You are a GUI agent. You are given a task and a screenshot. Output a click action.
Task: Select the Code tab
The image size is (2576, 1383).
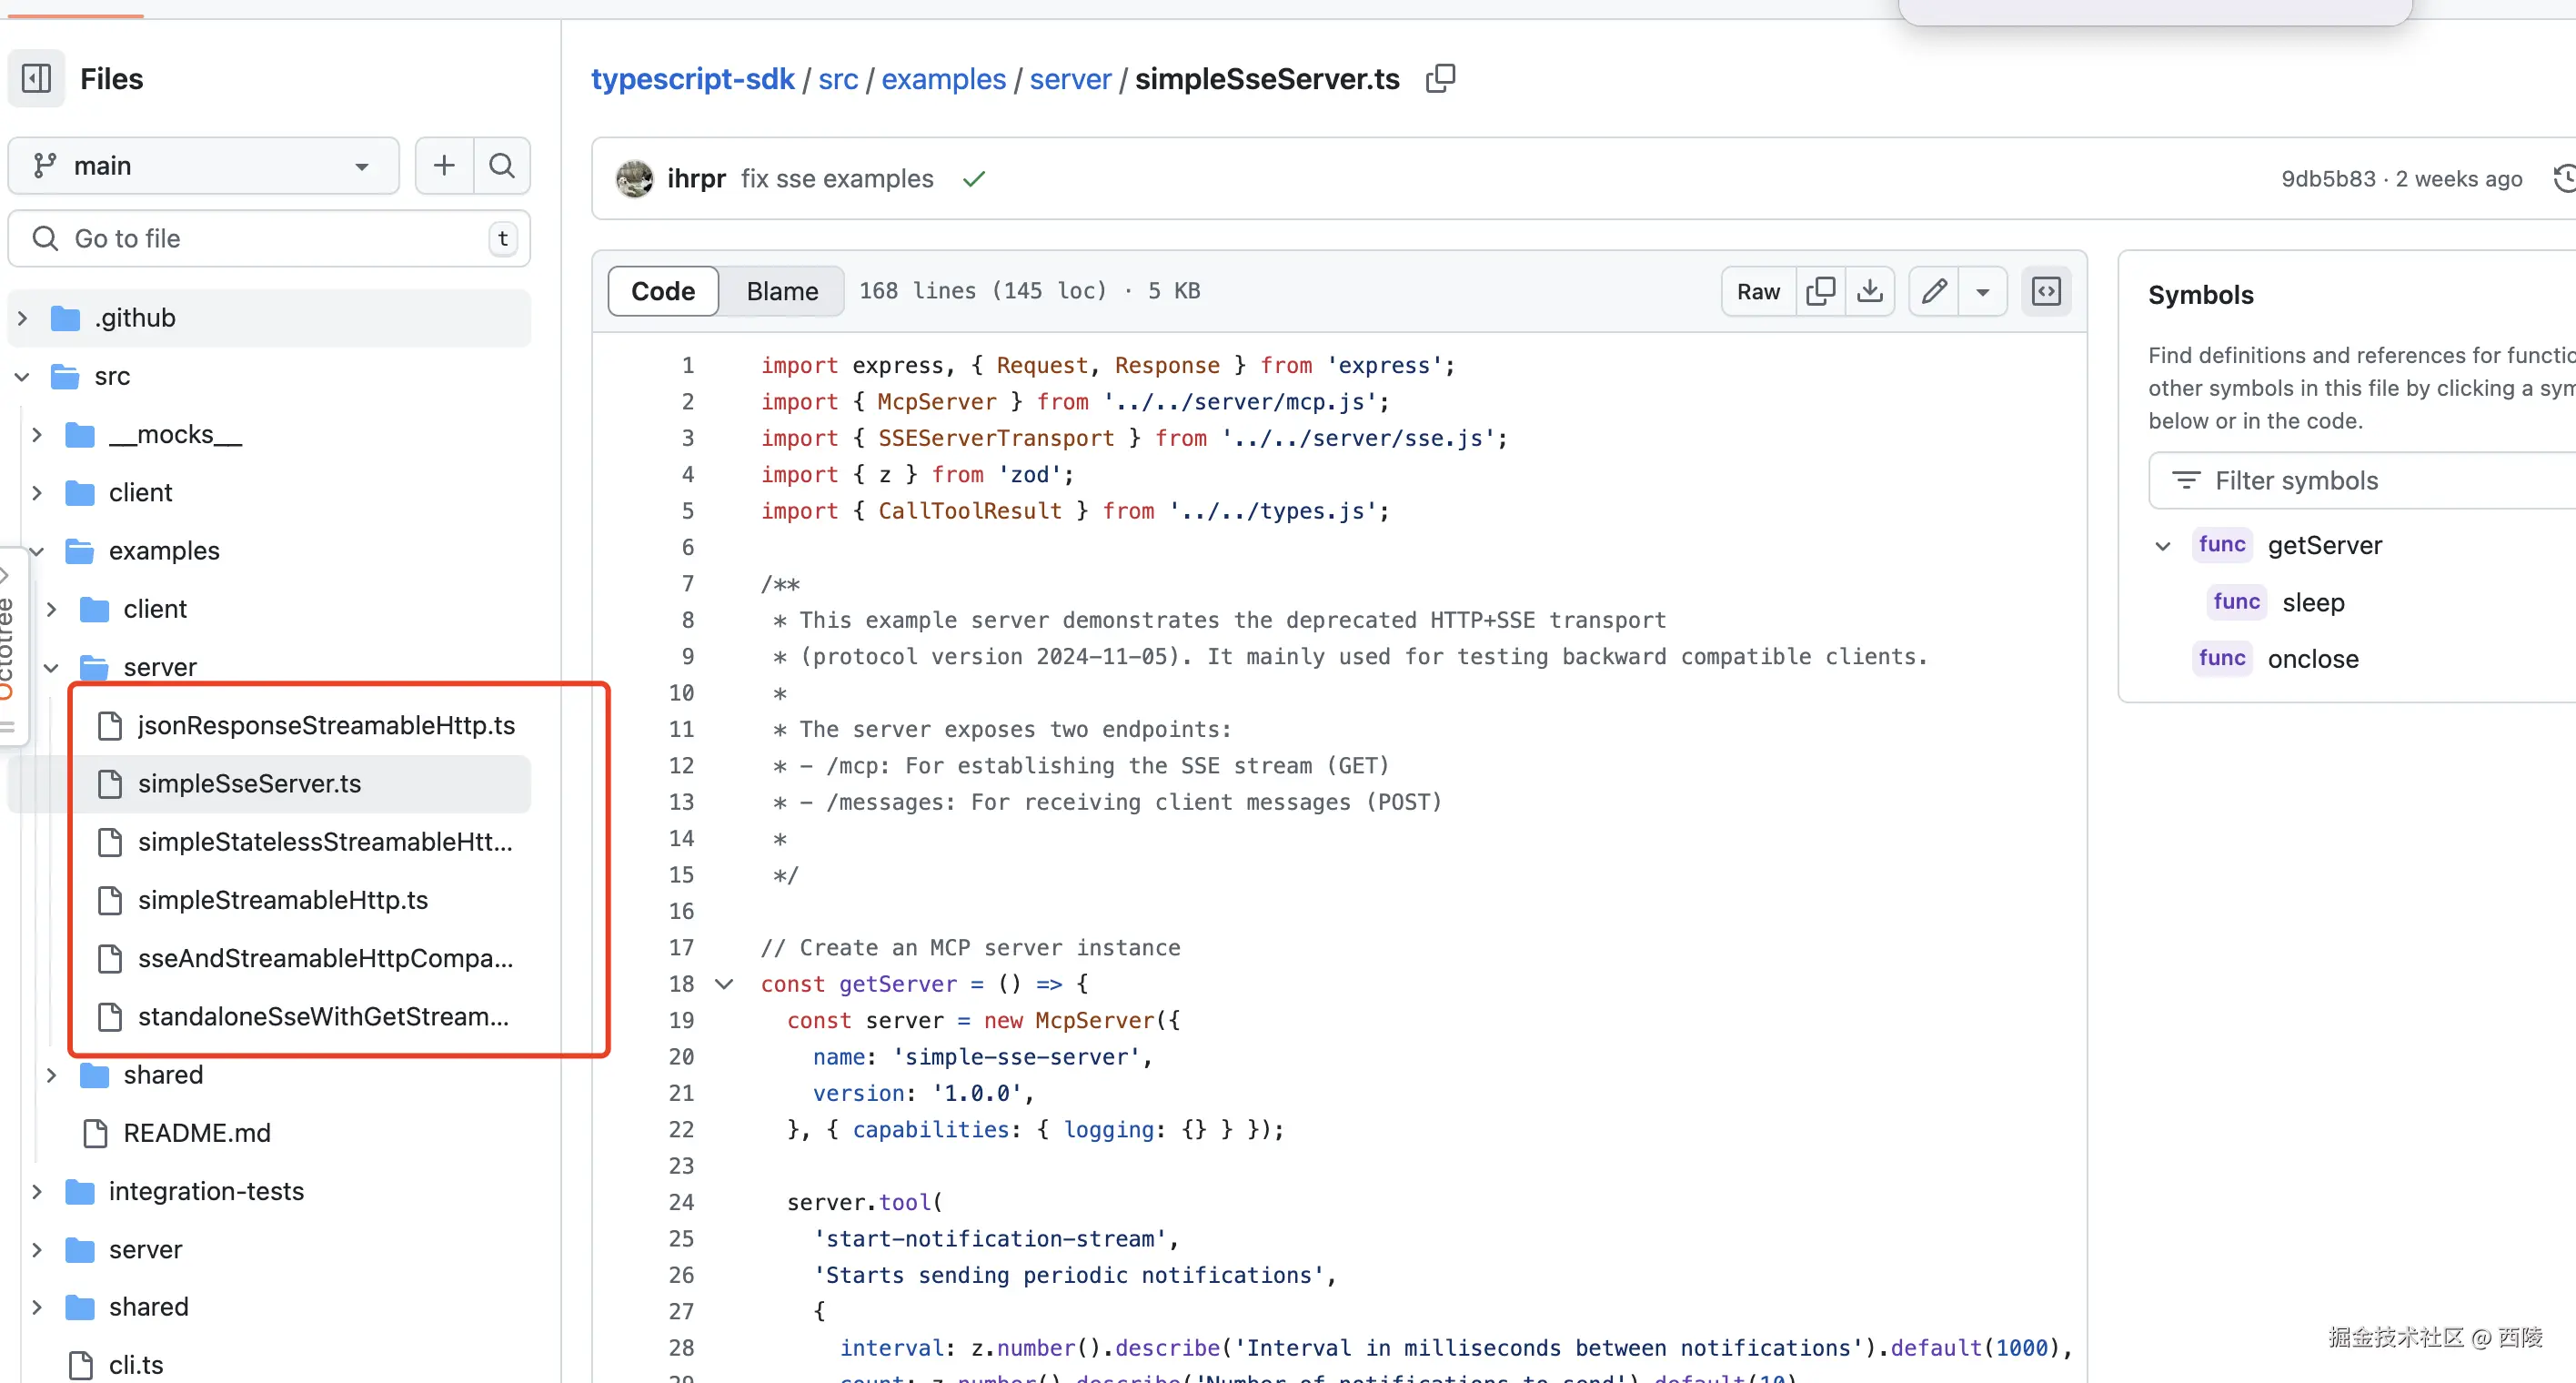662,291
